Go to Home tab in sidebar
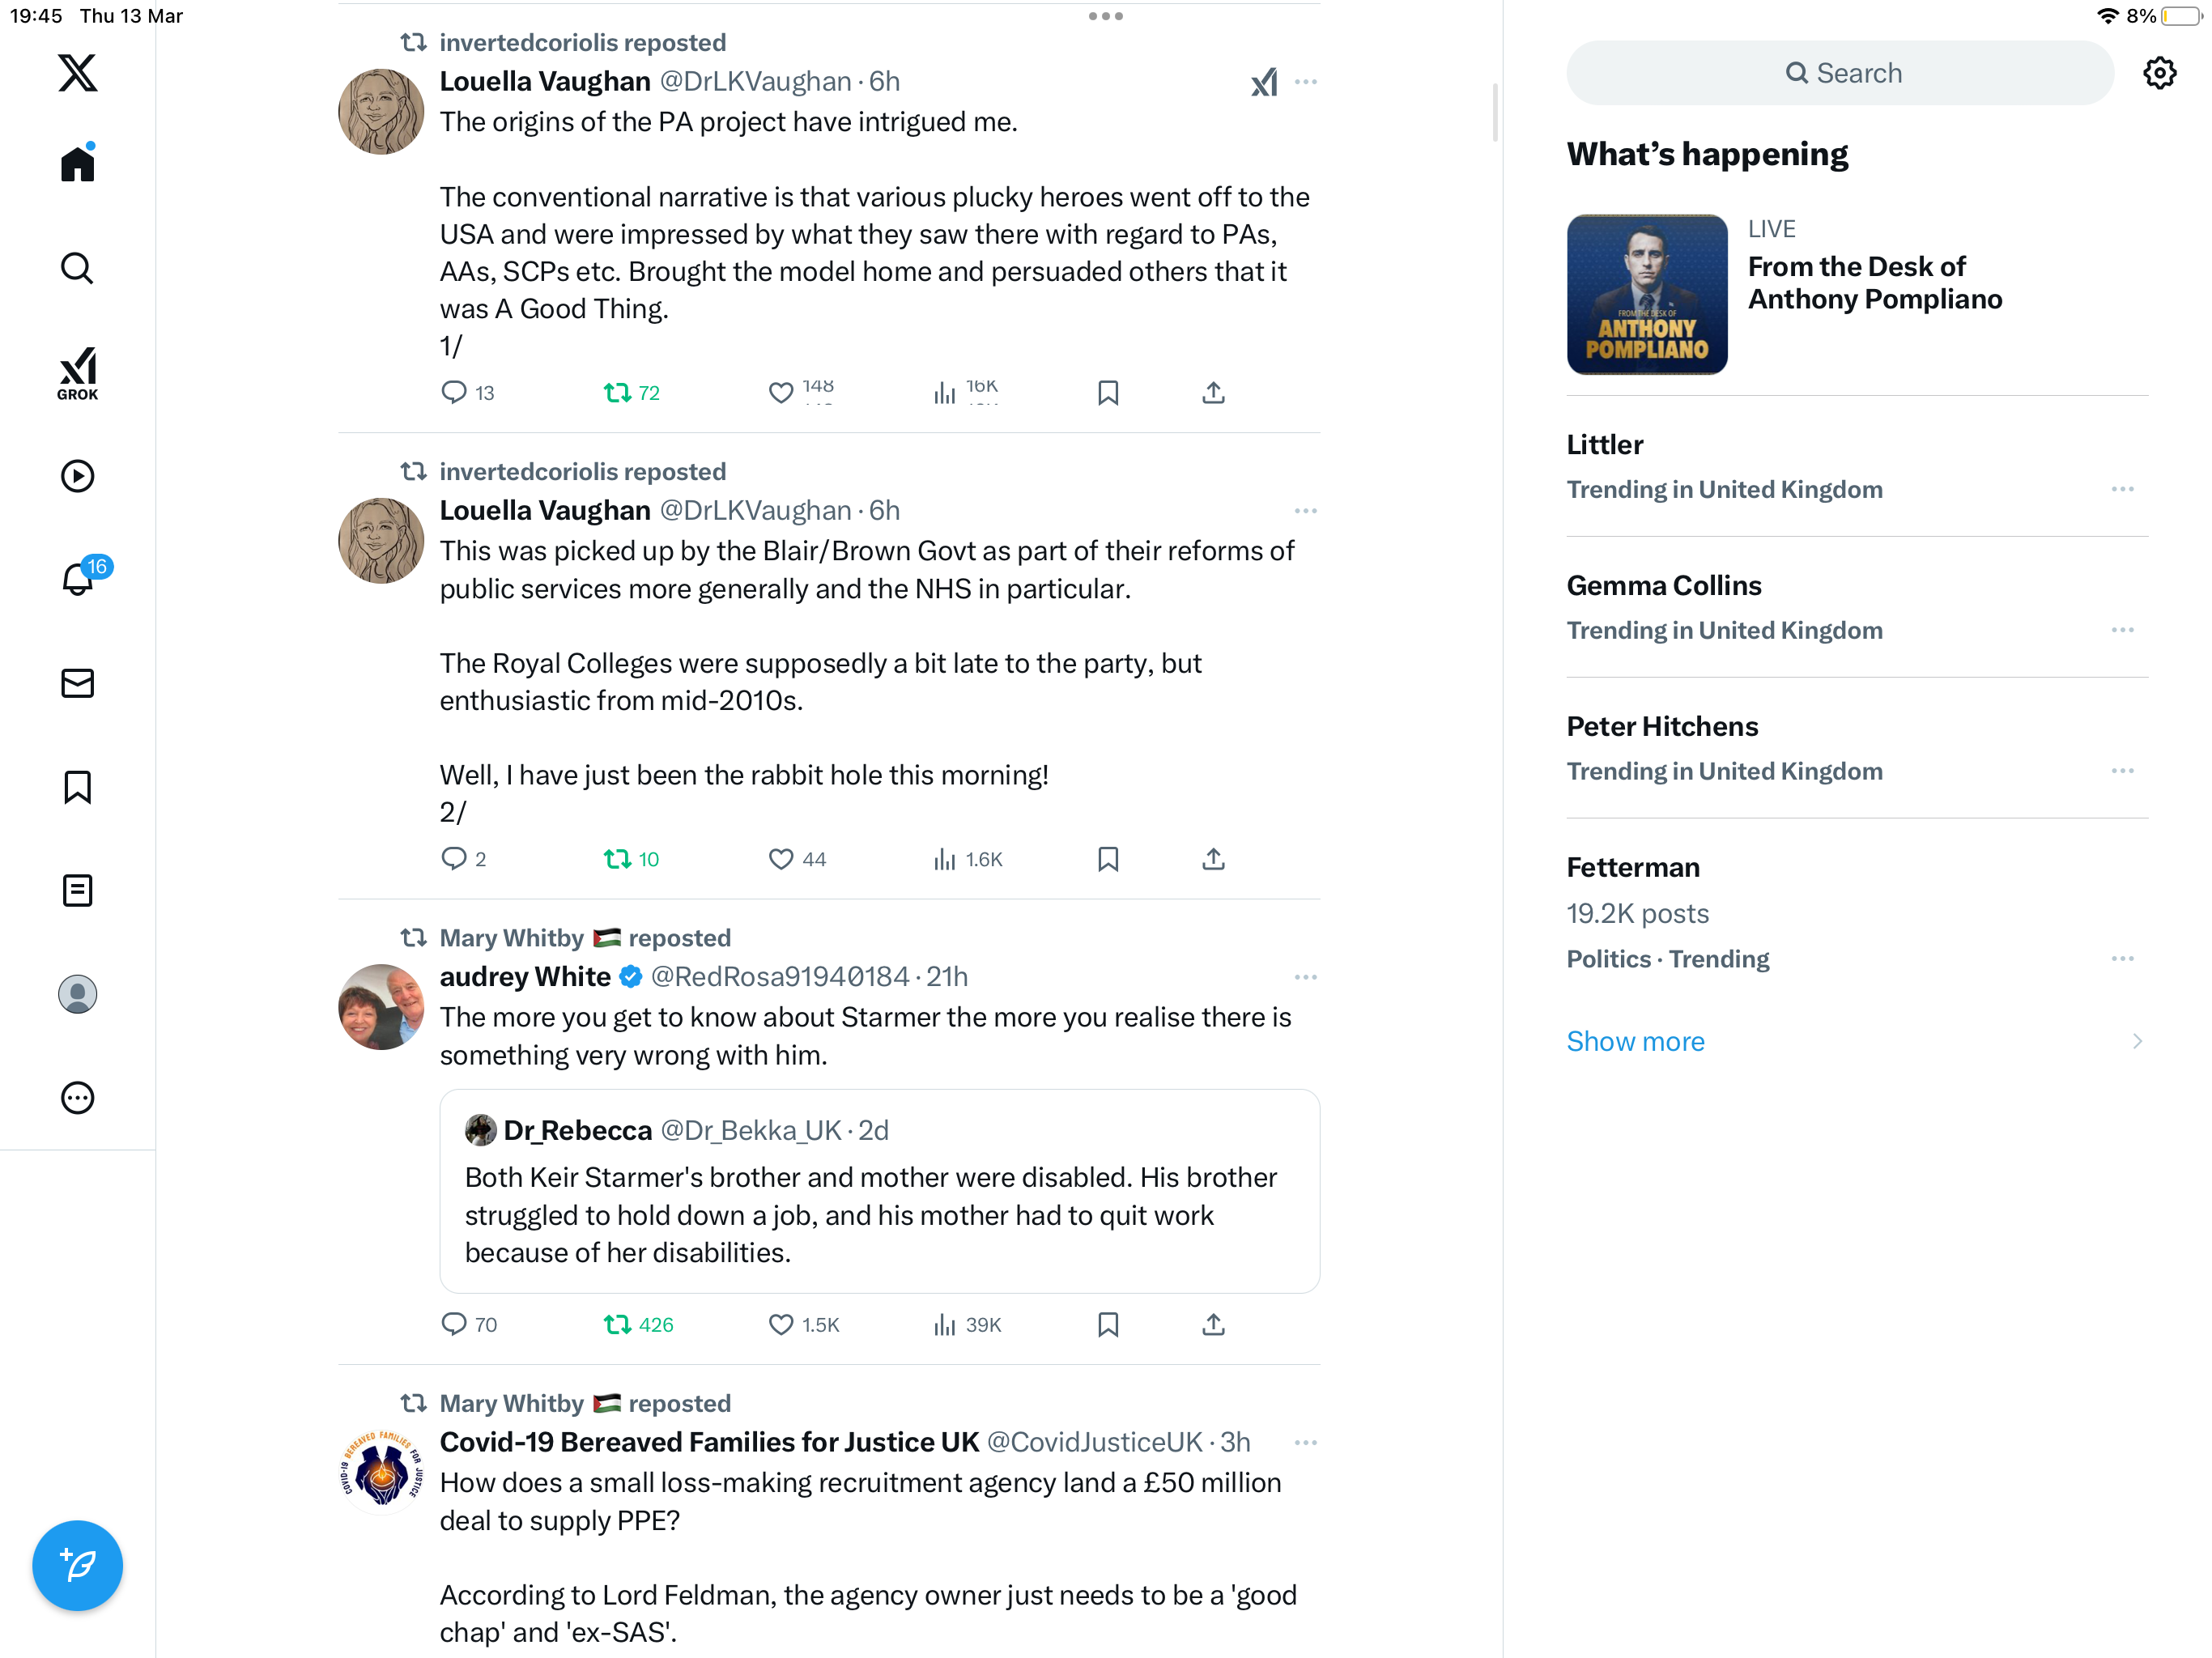This screenshot has height=1658, width=2212. [77, 163]
